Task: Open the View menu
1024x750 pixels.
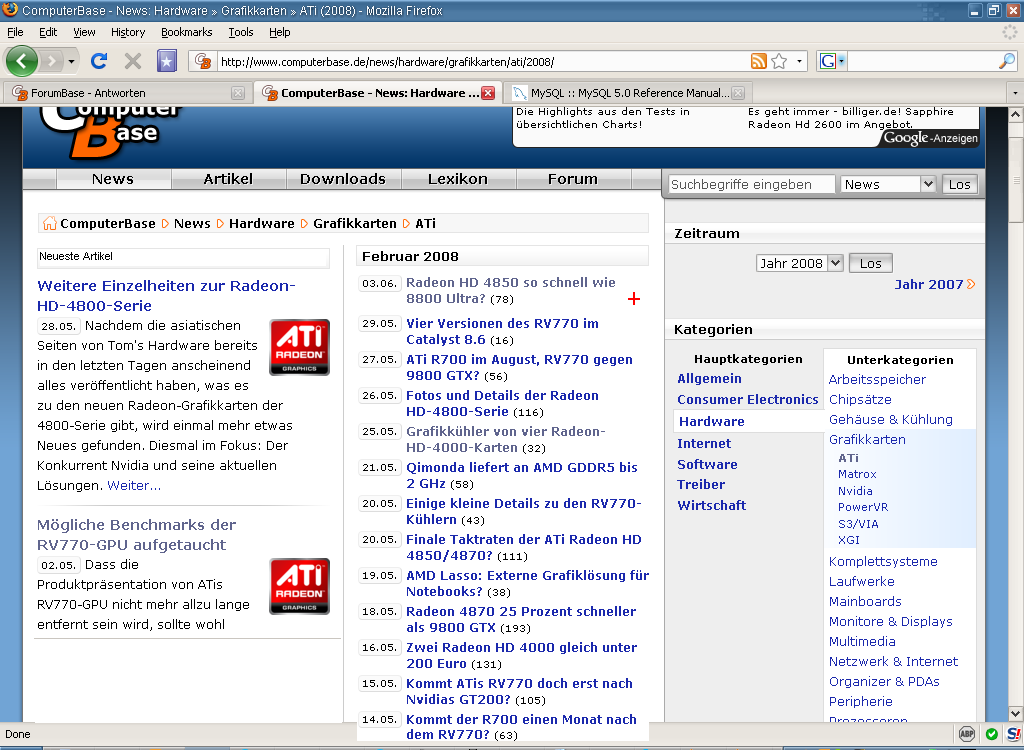Action: pyautogui.click(x=84, y=32)
